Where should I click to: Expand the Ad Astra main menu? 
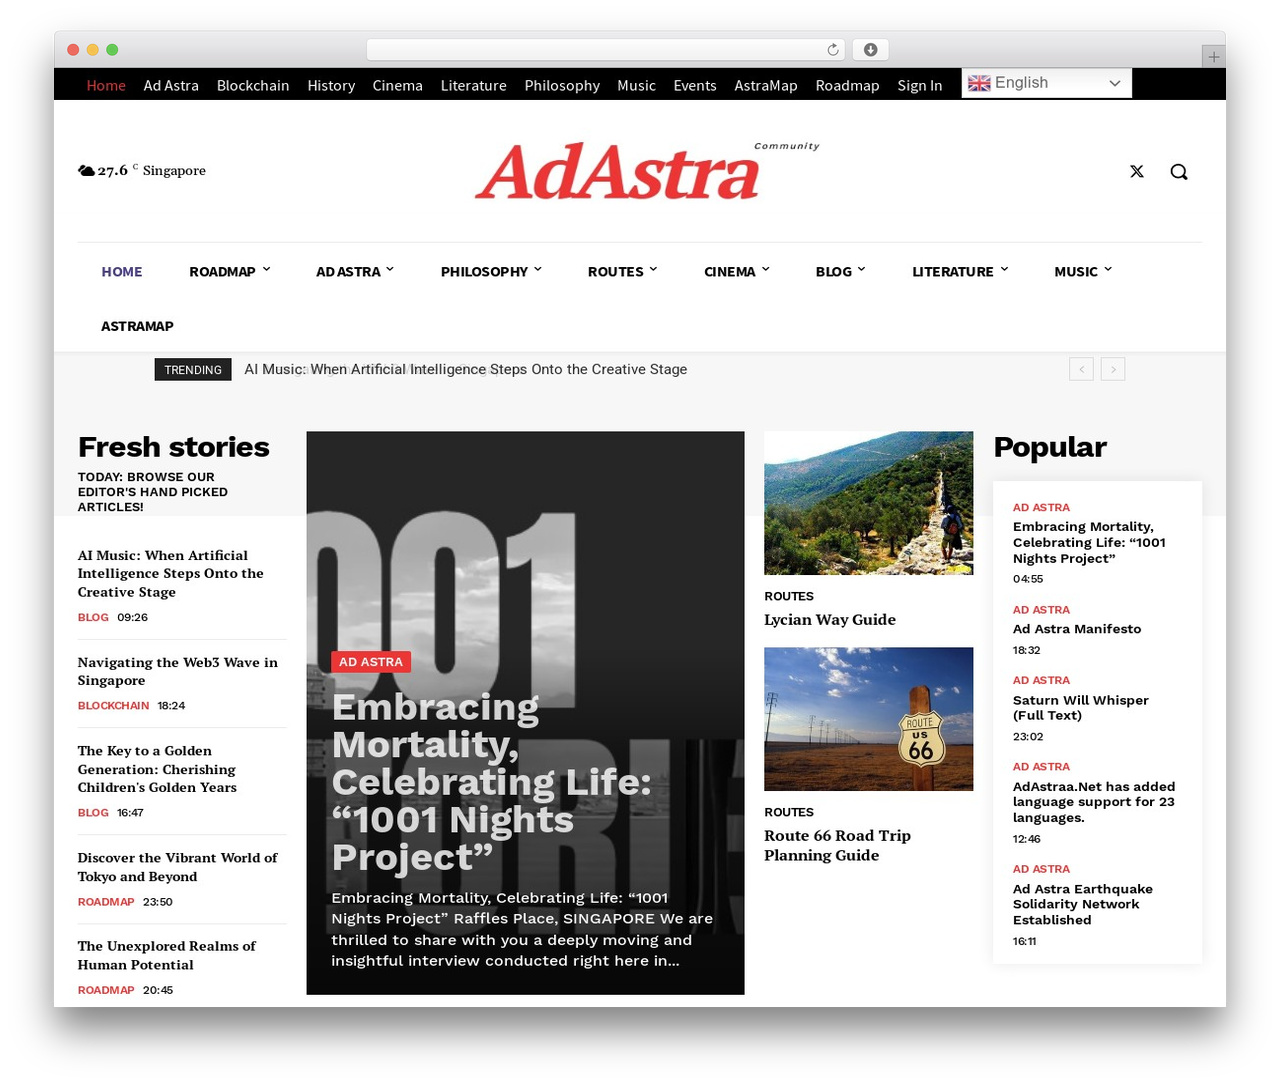click(x=355, y=272)
